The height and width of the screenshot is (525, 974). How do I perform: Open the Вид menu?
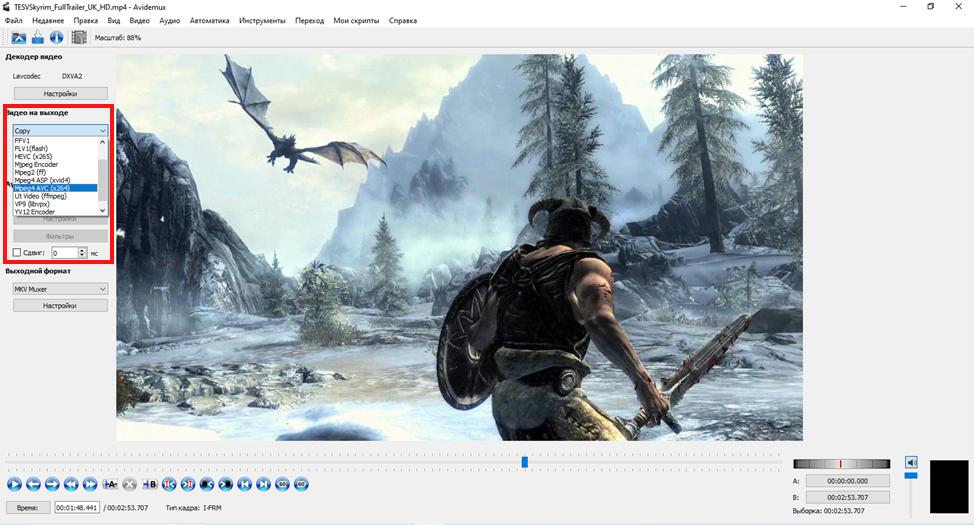point(114,21)
